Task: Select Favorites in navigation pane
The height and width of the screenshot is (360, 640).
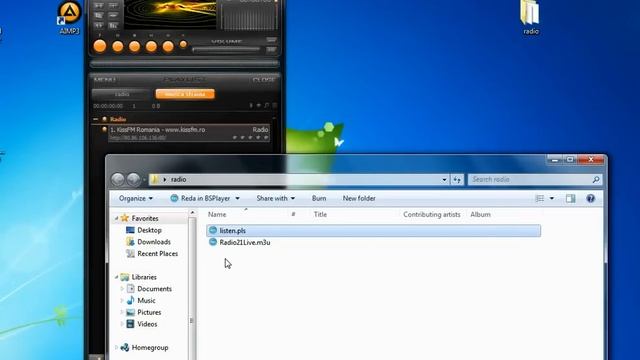Action: tap(145, 218)
